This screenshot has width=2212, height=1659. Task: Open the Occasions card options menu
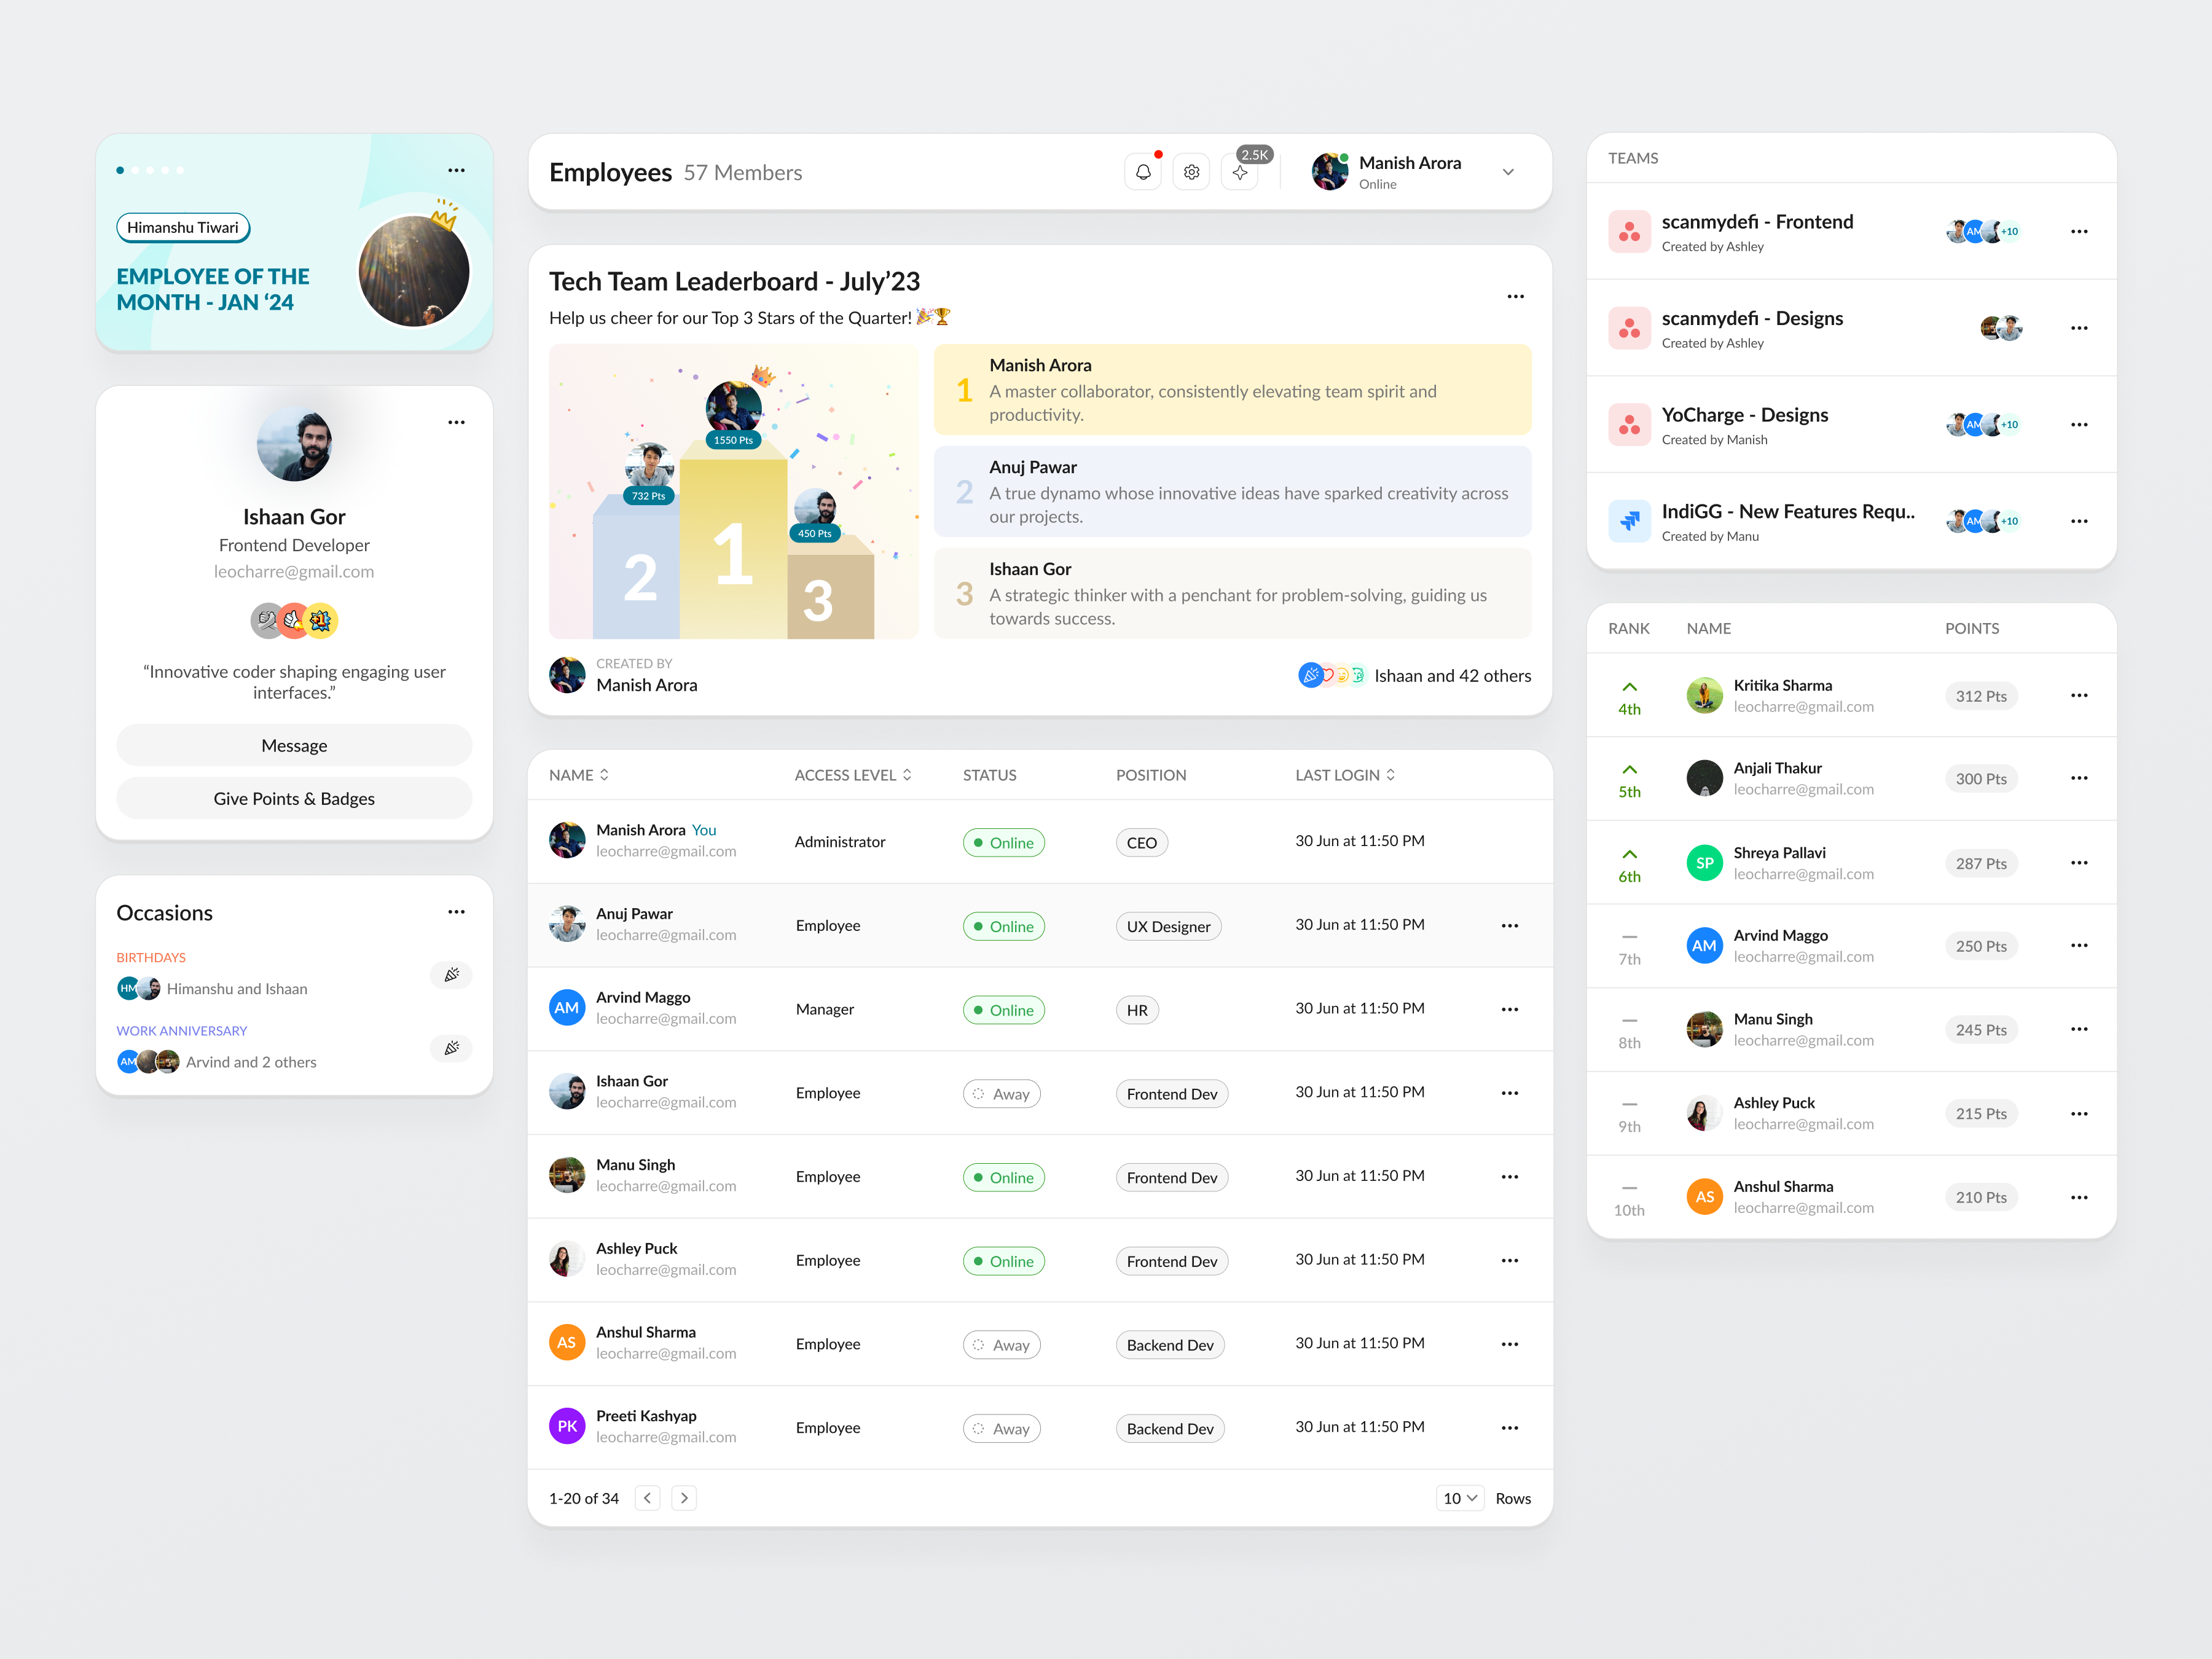pyautogui.click(x=456, y=911)
